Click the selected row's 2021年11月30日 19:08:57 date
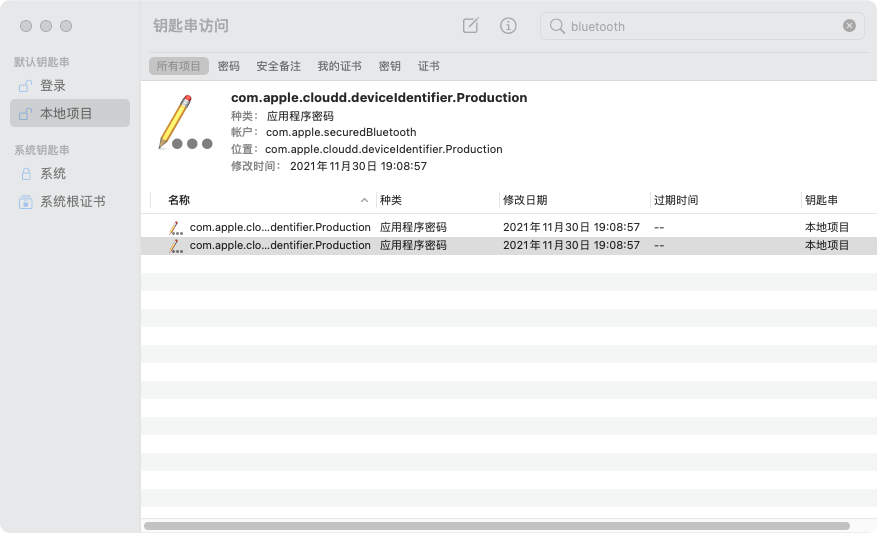 click(x=571, y=245)
